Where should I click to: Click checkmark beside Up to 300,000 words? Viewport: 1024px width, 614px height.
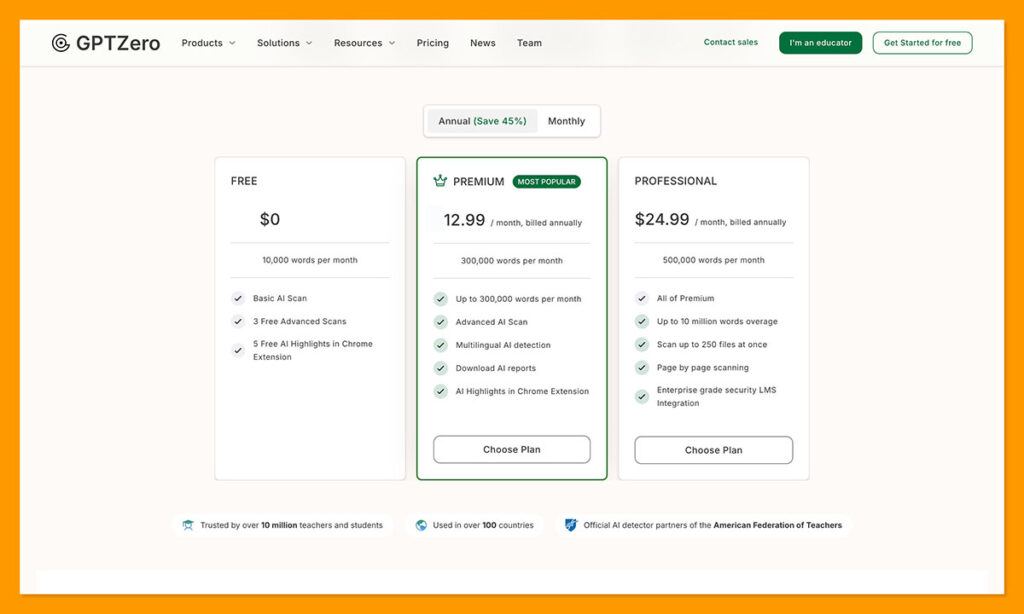click(x=441, y=299)
